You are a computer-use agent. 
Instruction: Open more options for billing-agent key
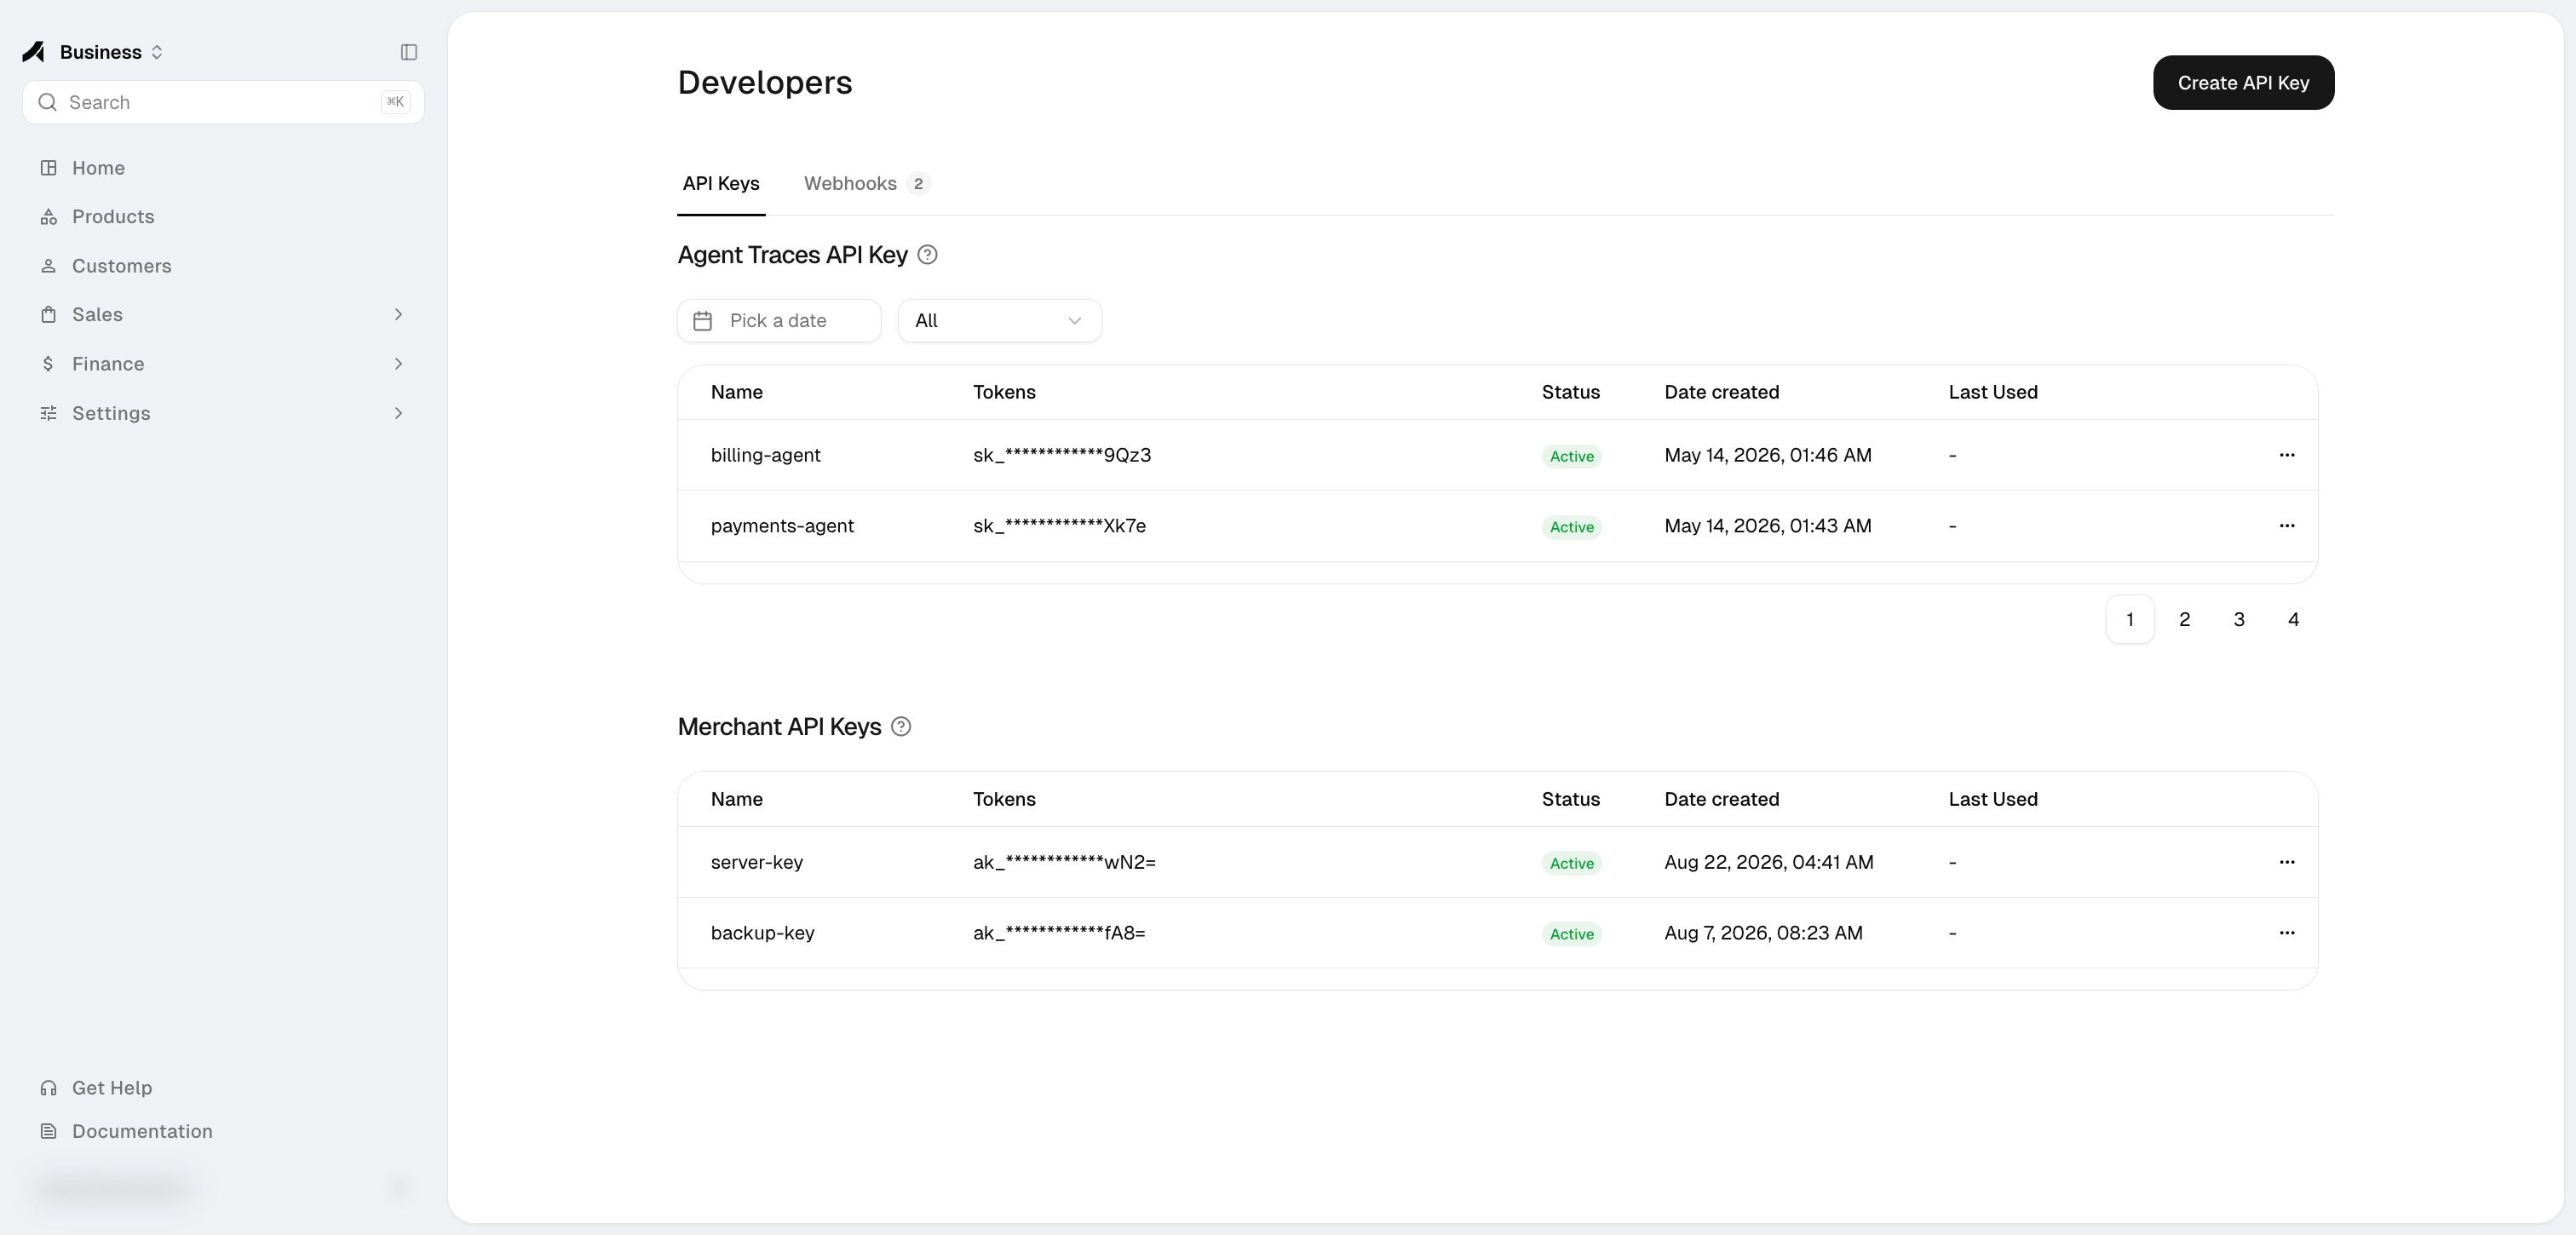pyautogui.click(x=2287, y=455)
